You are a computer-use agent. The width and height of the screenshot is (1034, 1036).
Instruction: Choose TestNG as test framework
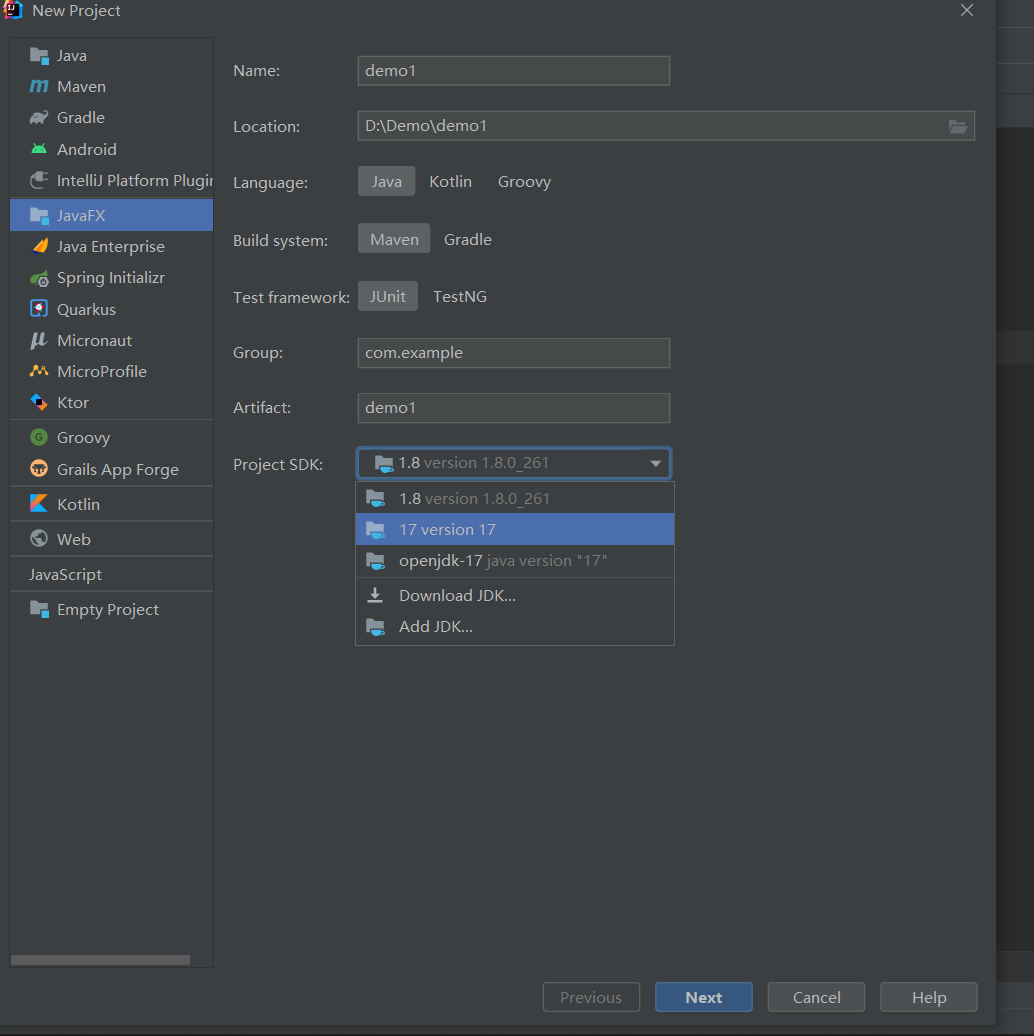(459, 296)
